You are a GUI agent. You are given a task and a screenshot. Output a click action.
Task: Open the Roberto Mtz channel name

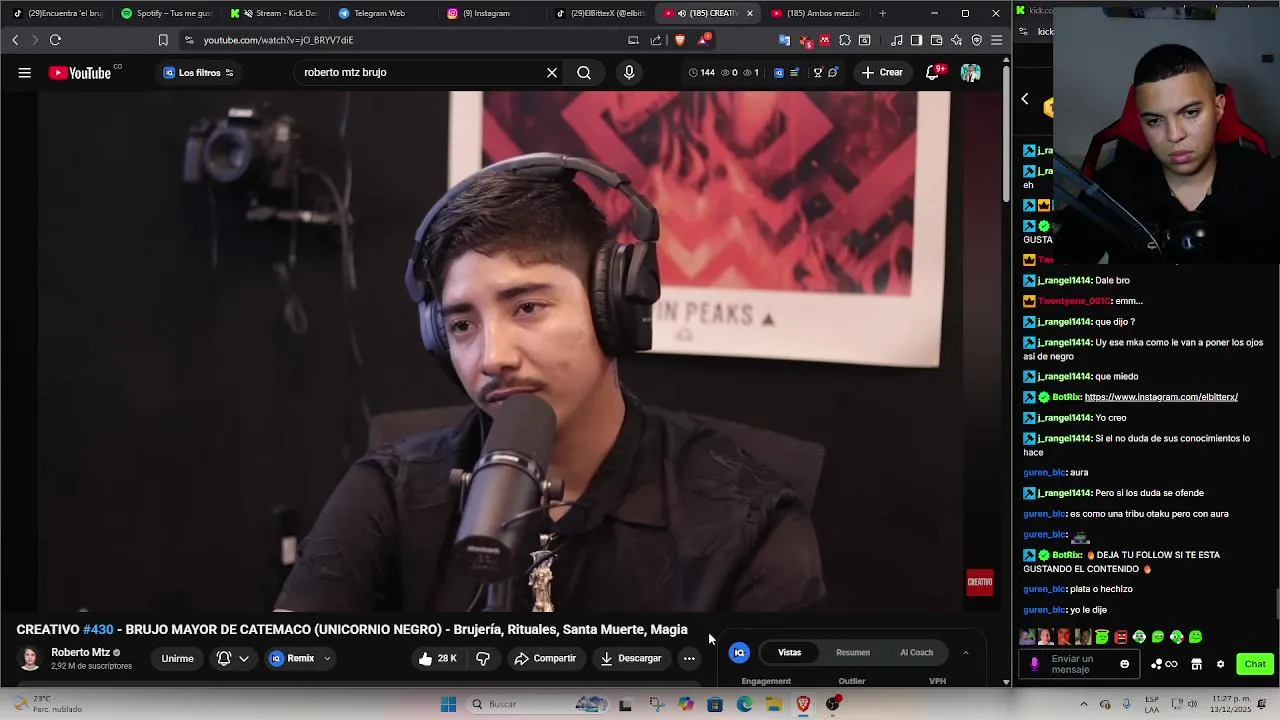tap(80, 652)
